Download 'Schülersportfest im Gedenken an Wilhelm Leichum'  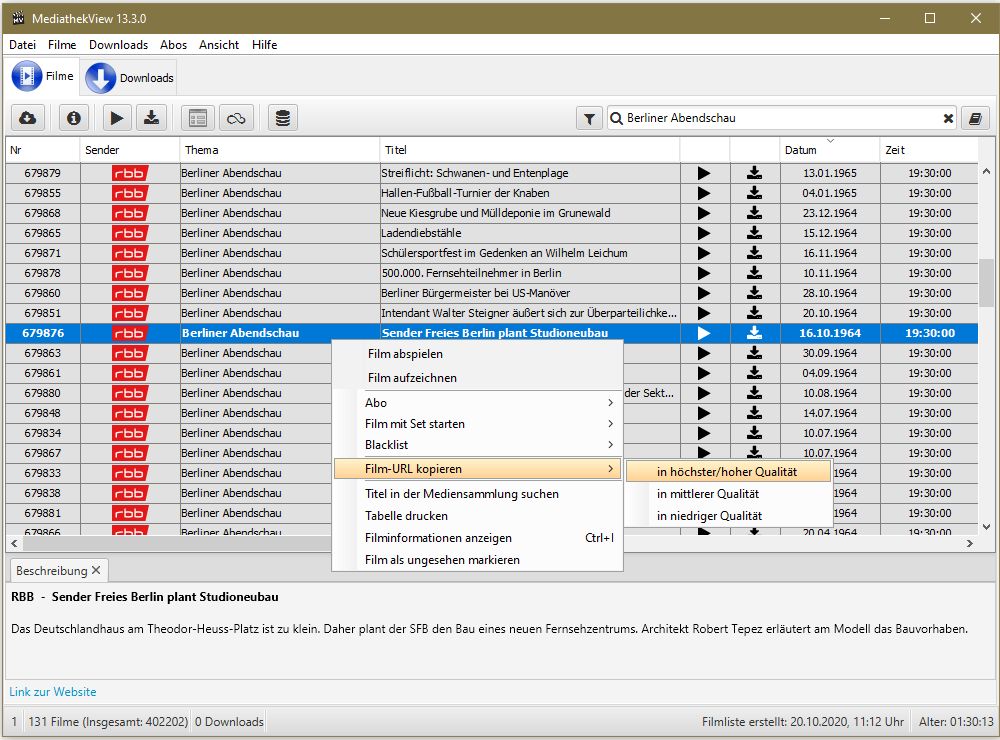point(754,253)
